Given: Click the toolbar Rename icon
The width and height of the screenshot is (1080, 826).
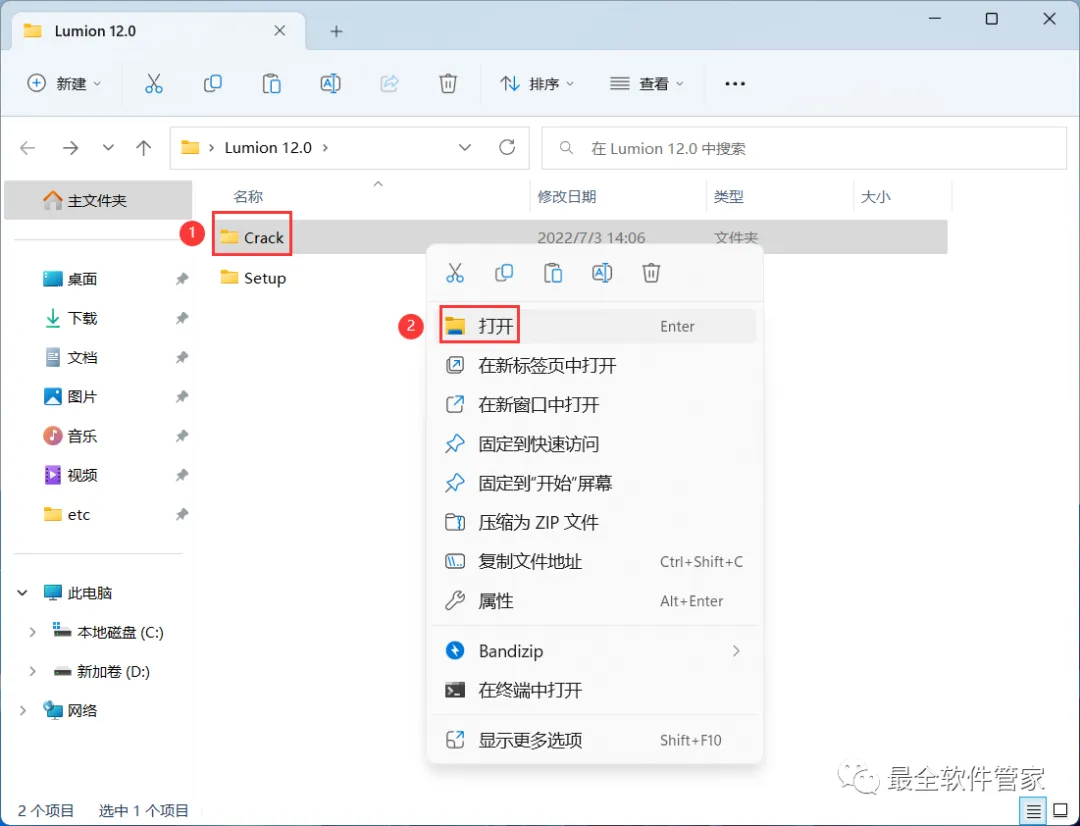Looking at the screenshot, I should coord(330,84).
